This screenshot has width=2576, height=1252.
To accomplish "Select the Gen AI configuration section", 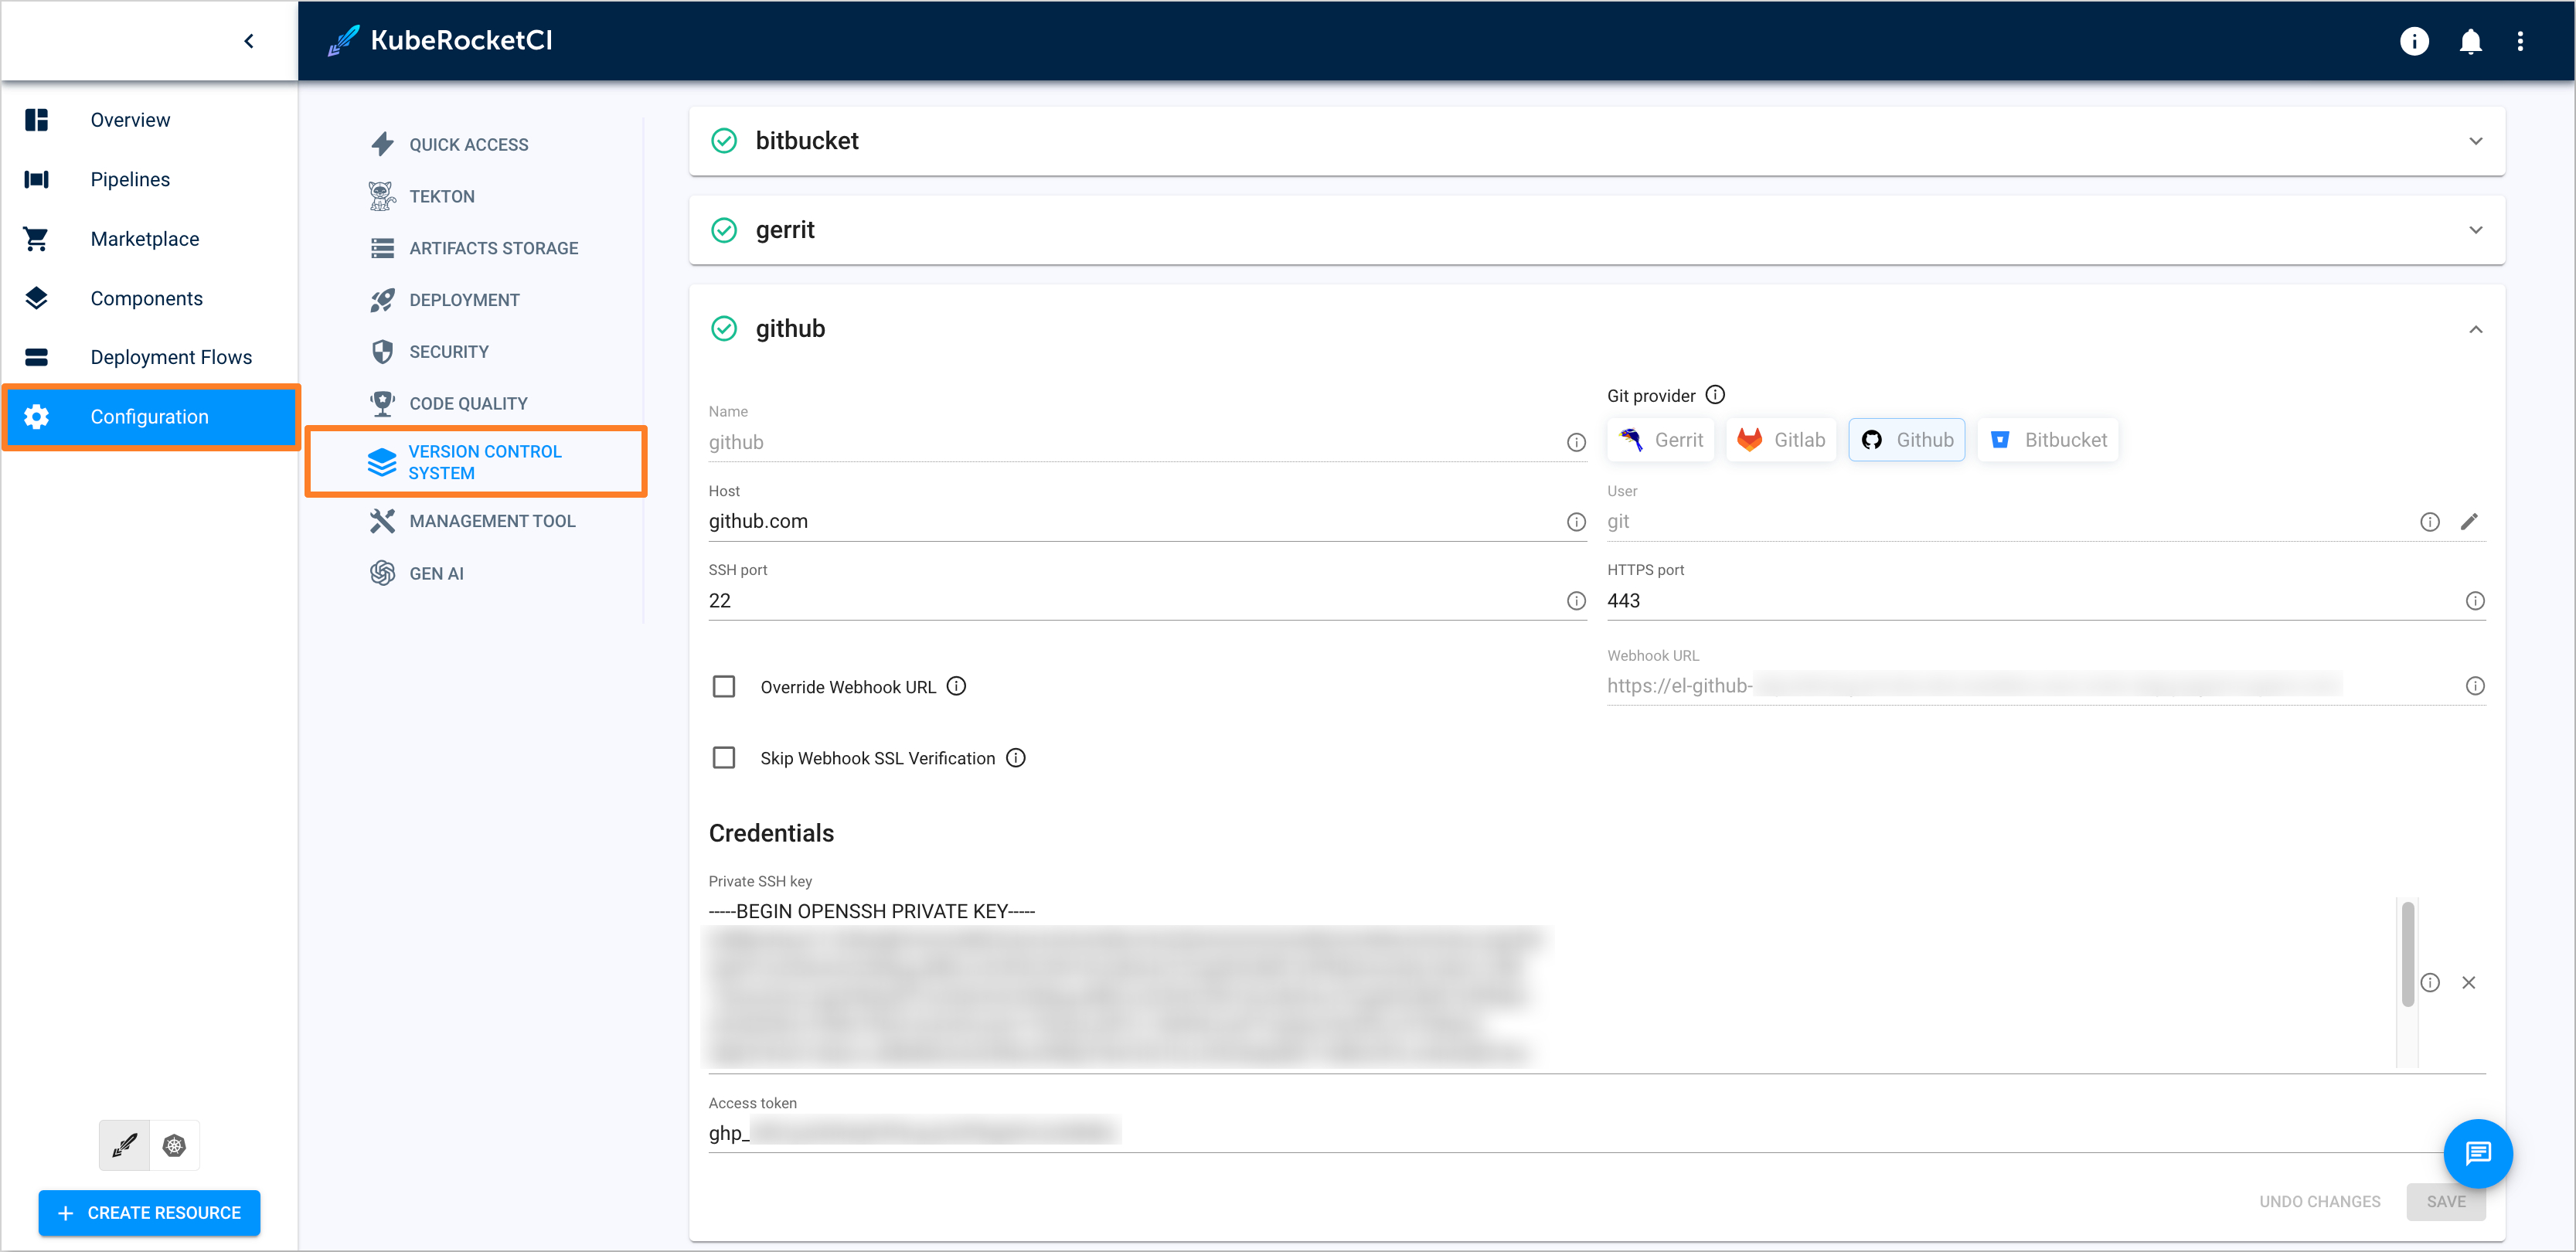I will click(x=436, y=573).
